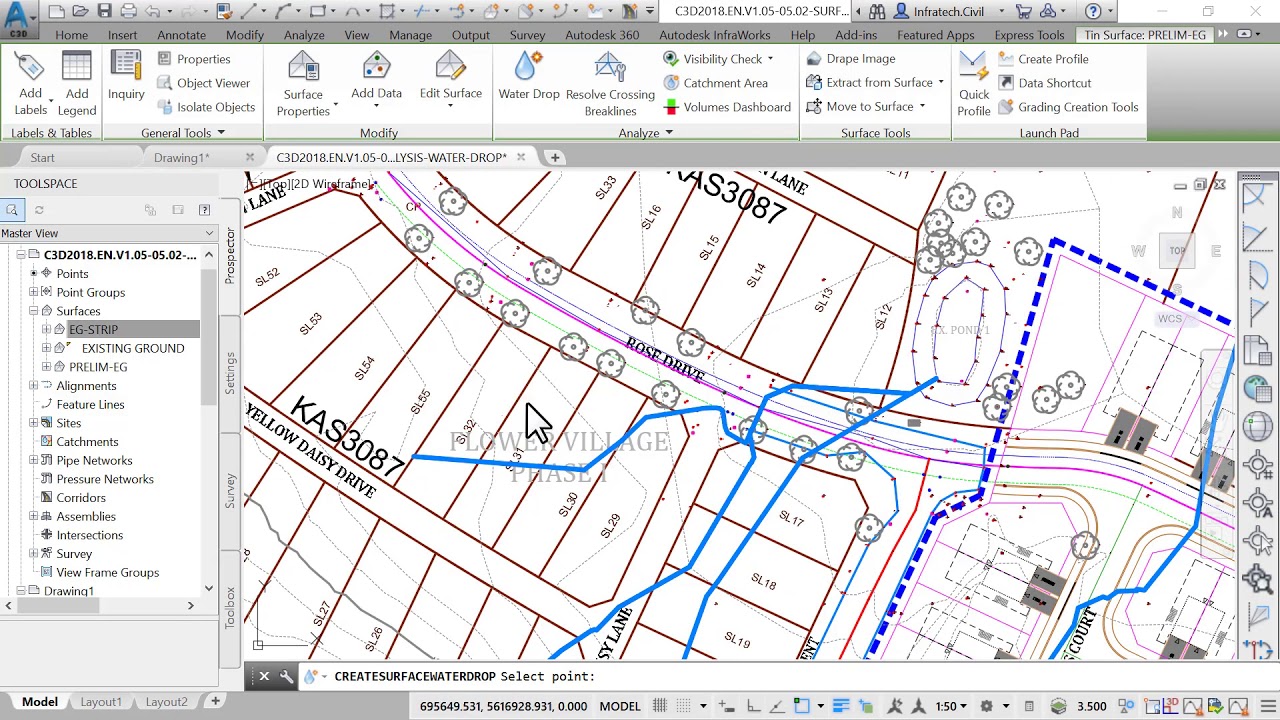Viewport: 1280px width, 720px height.
Task: Click the customize wrench icon on command line
Action: pos(286,677)
